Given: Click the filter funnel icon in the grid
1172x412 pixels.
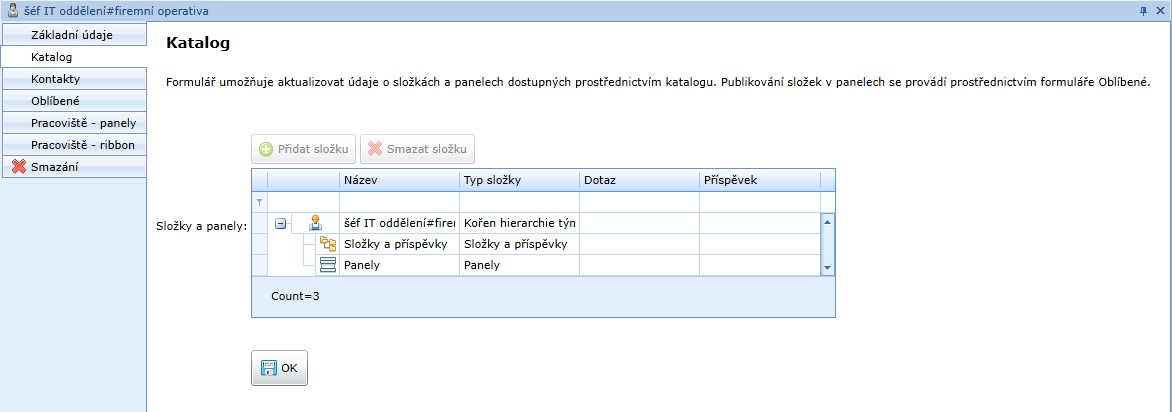Looking at the screenshot, I should 259,202.
